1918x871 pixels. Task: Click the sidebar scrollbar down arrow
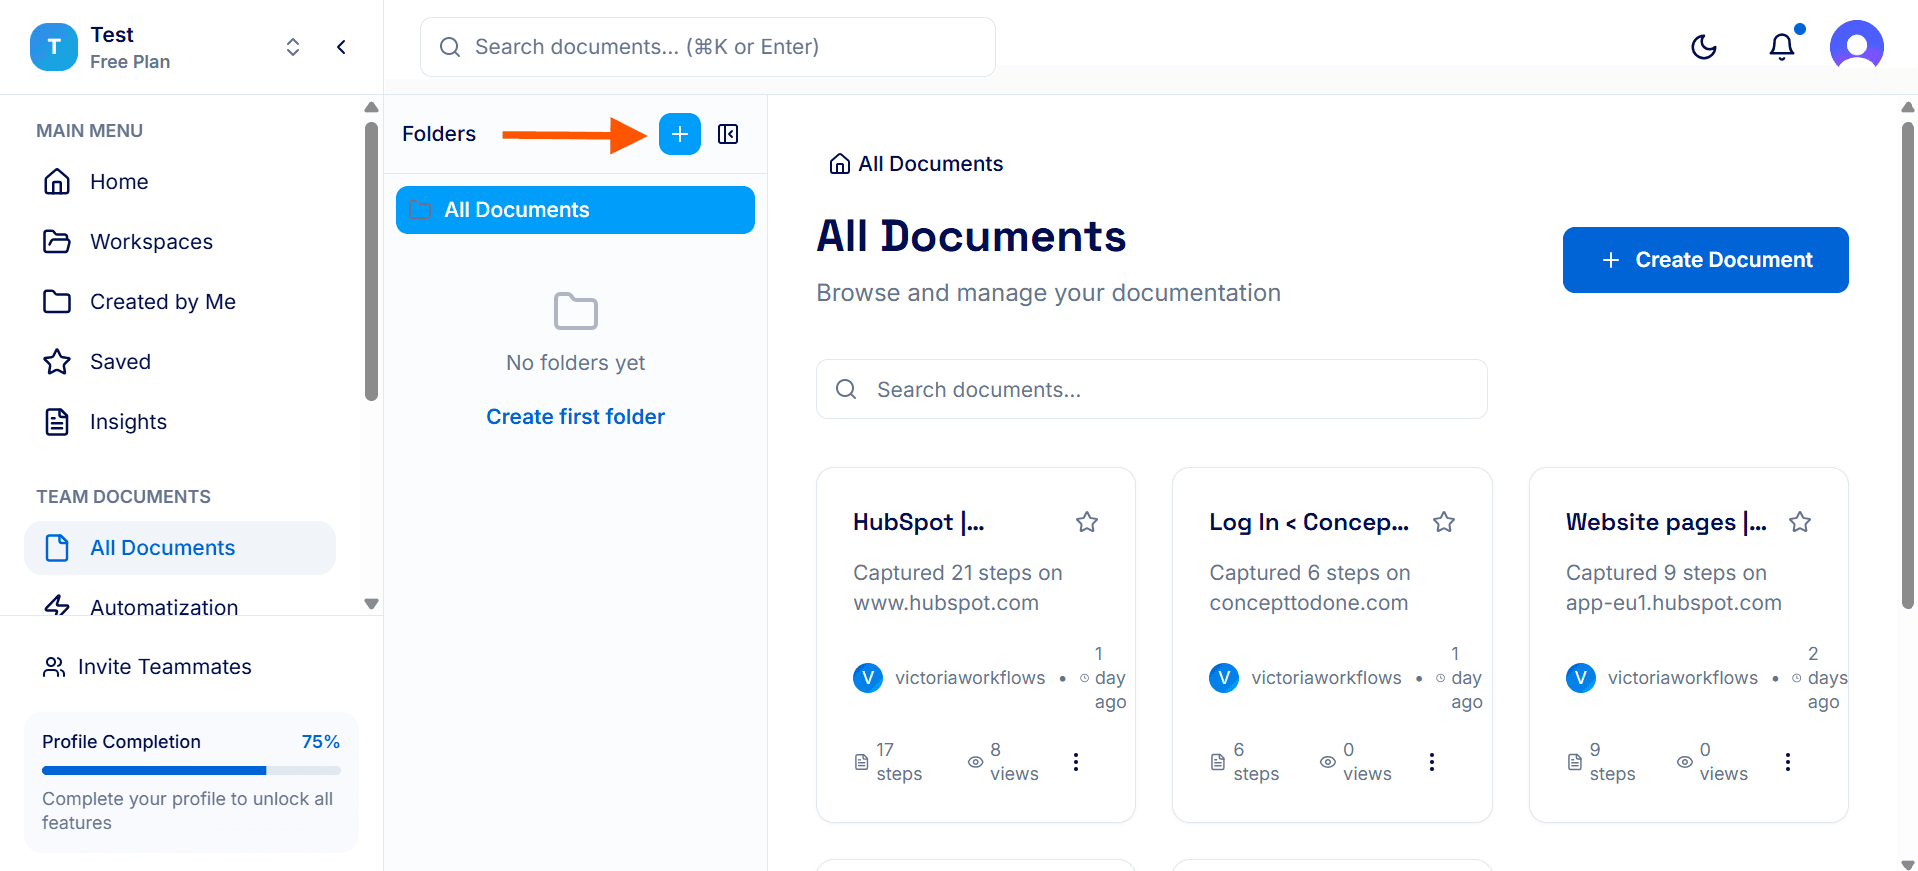[x=372, y=604]
